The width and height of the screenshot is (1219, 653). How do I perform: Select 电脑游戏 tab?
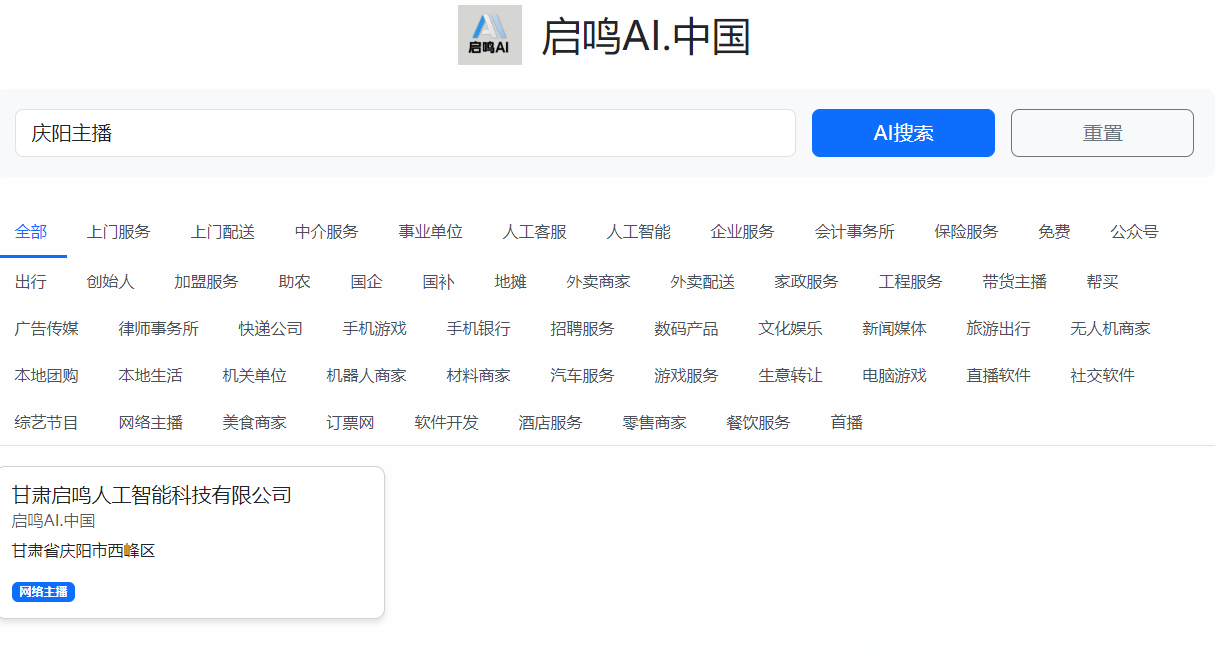click(x=895, y=375)
